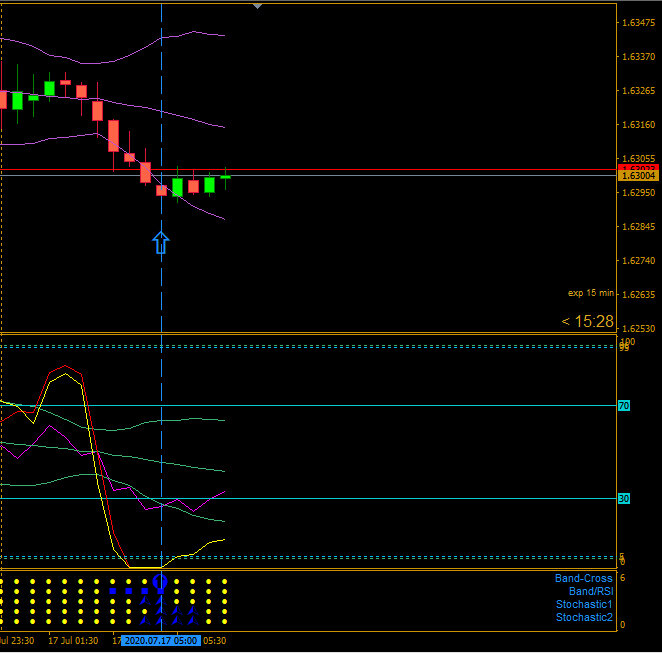
Task: Click the 1.62845 price scale value
Action: [x=638, y=227]
